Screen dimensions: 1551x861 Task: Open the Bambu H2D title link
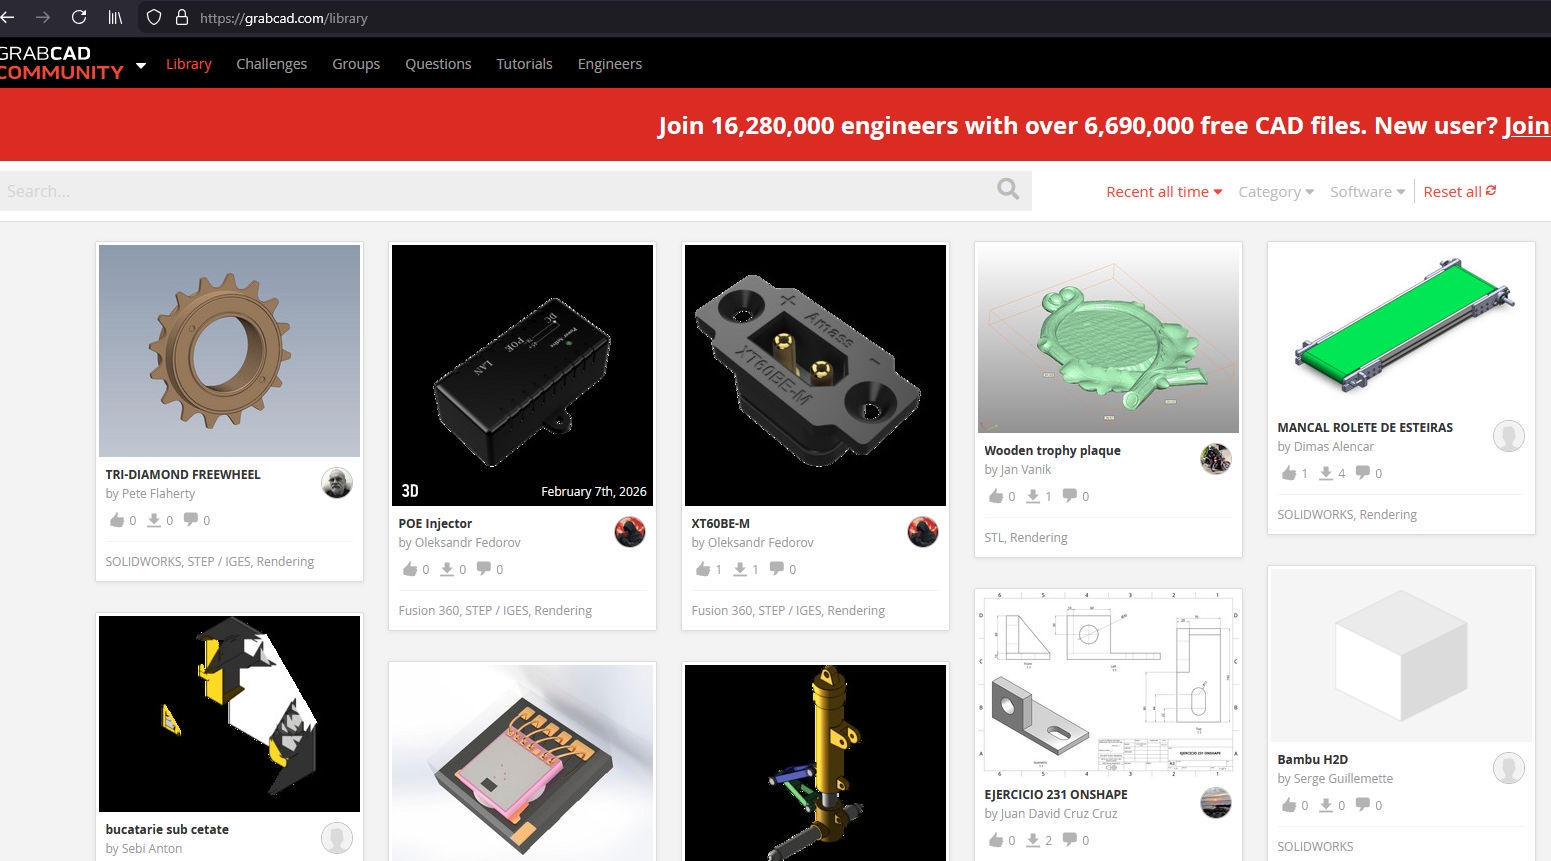point(1312,760)
